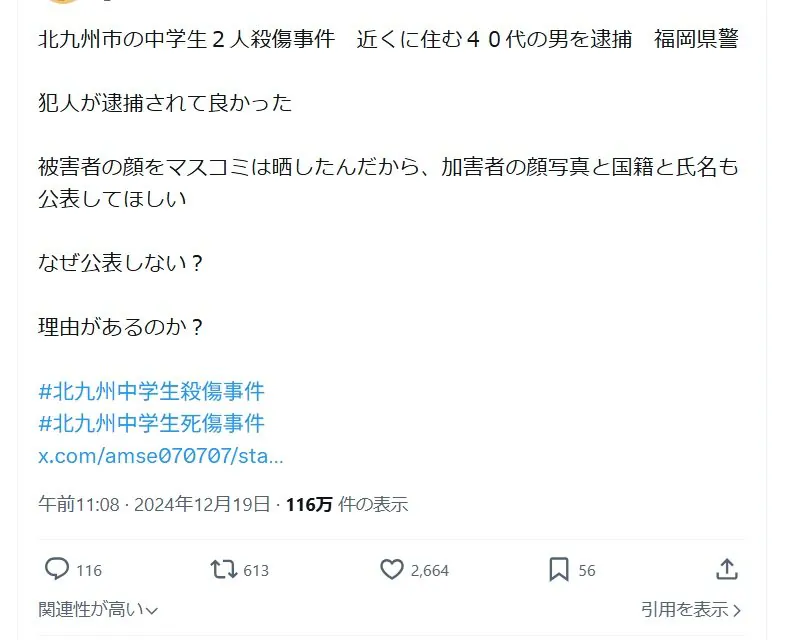
Task: Expand the 関連性が高い sort dropdown
Action: tap(97, 609)
